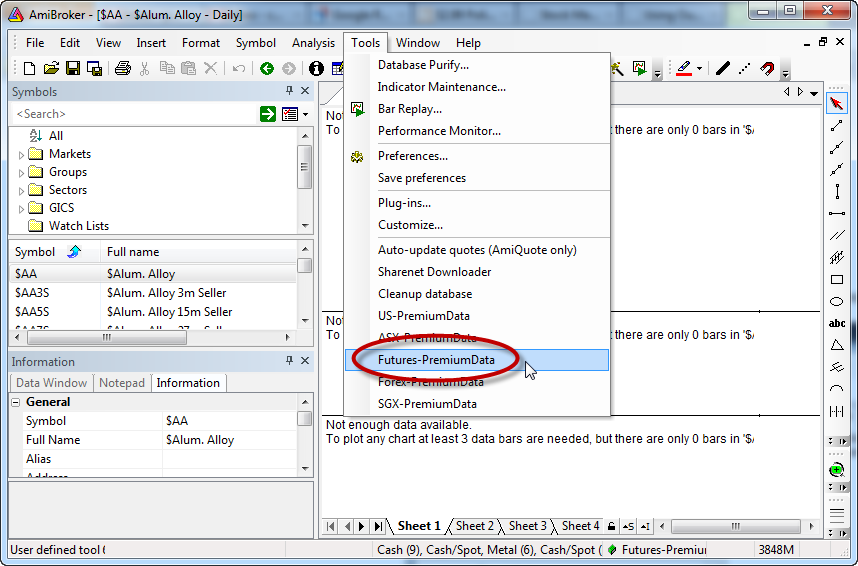Screen dimensions: 858x566
Task: Click the Save floppy disk icon
Action: click(73, 68)
